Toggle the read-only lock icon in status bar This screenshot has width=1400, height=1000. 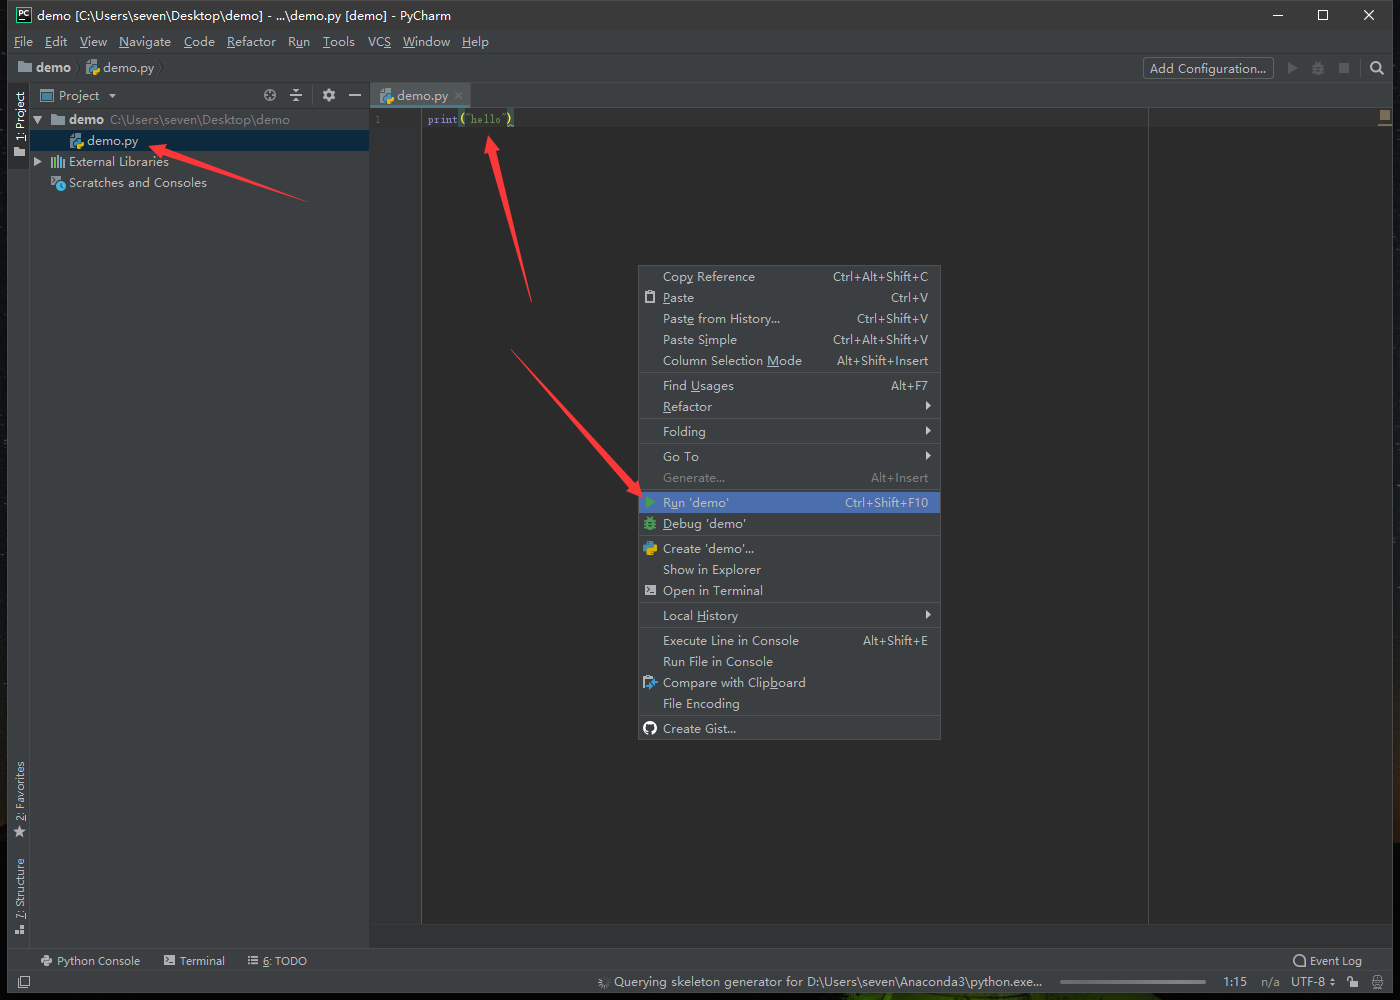tap(1352, 982)
